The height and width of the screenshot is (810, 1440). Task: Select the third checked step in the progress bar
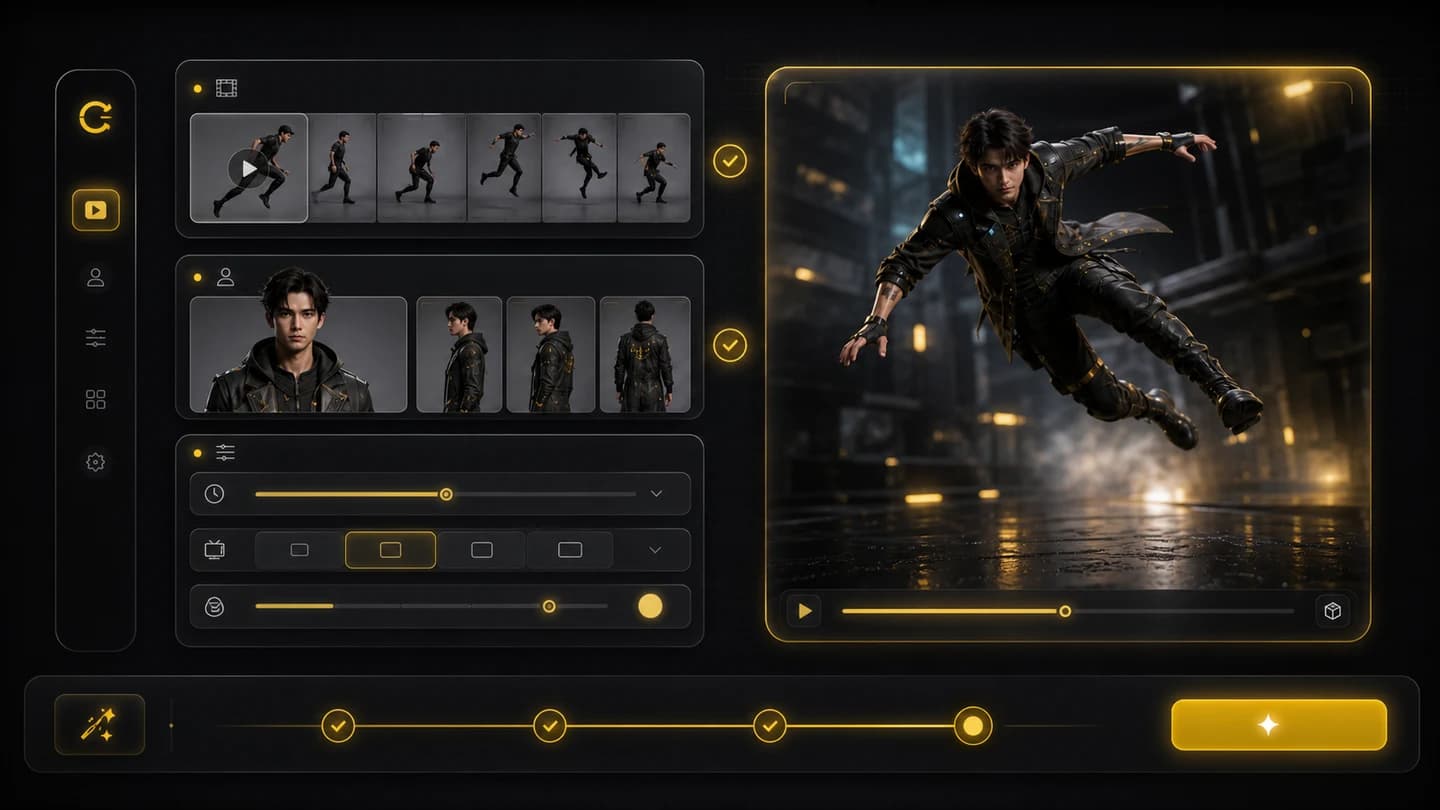click(x=769, y=726)
